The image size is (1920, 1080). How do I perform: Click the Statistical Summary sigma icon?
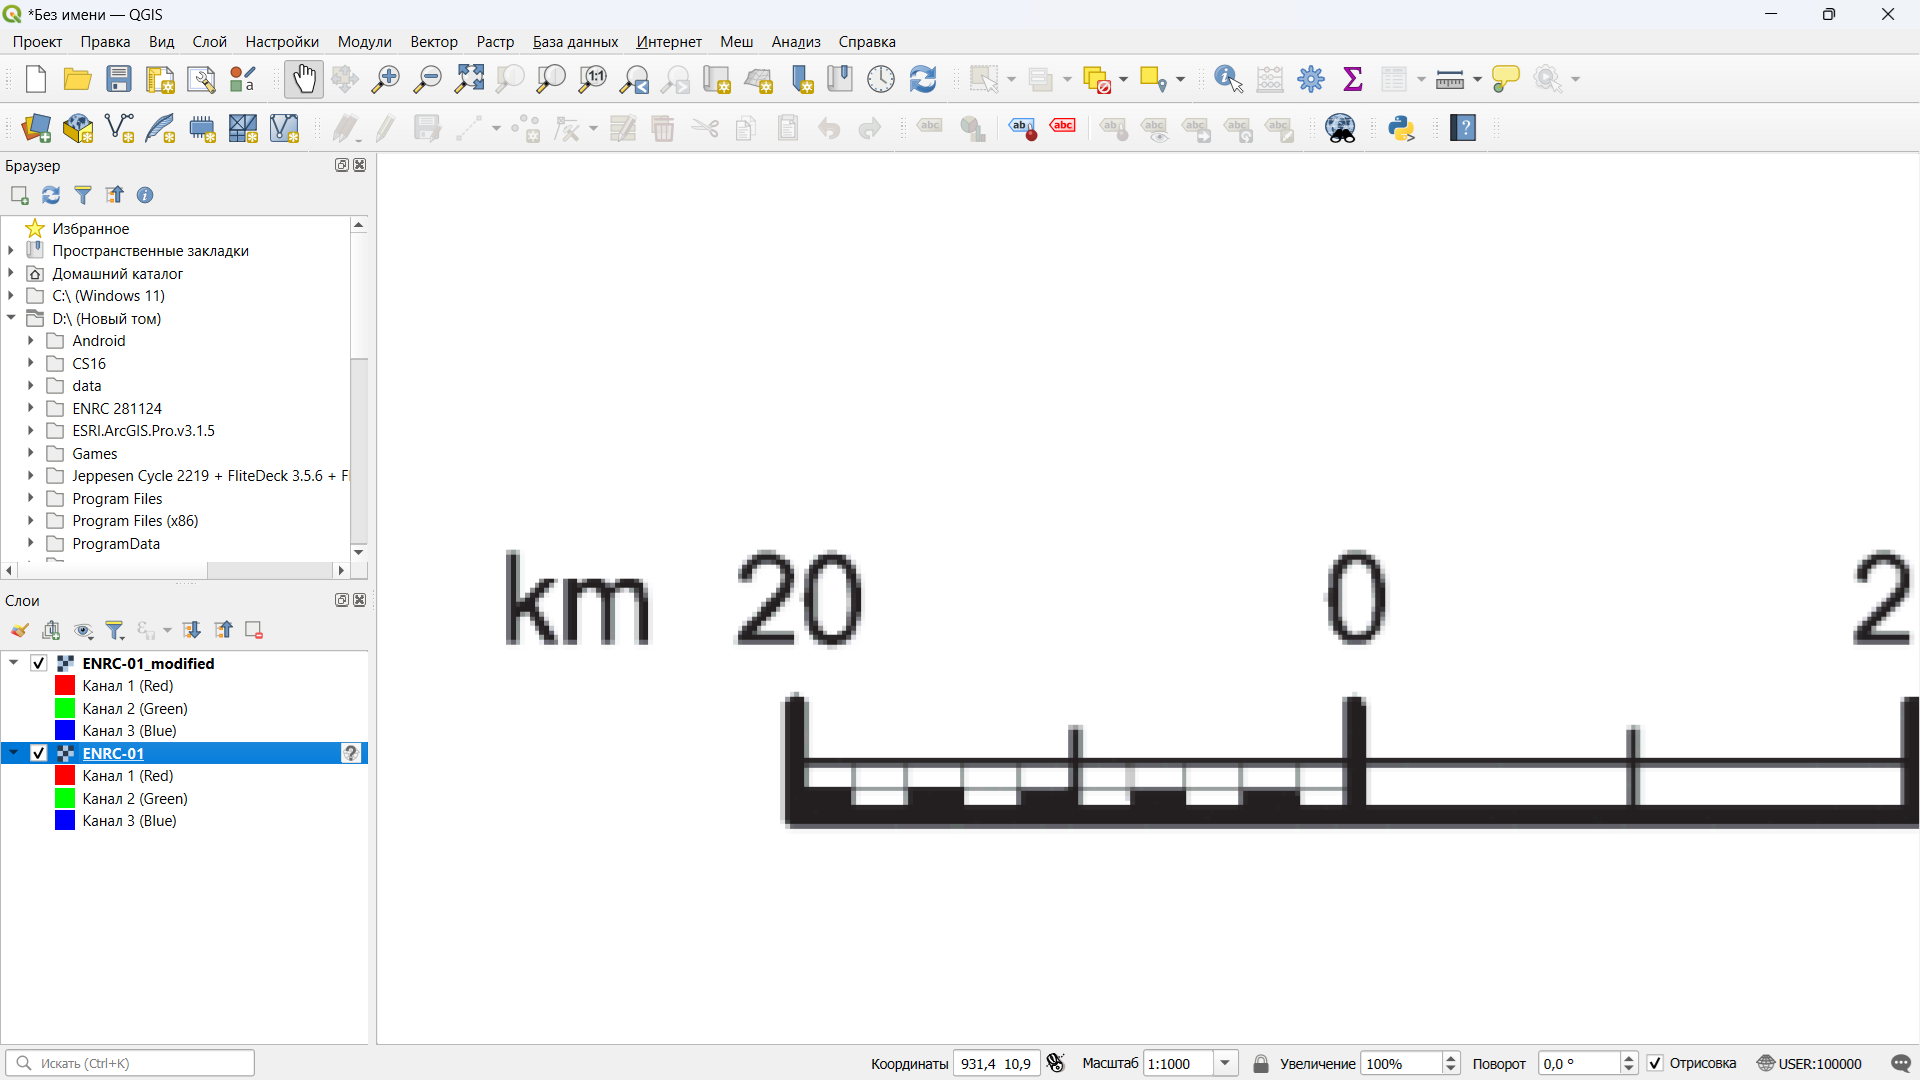click(x=1353, y=79)
